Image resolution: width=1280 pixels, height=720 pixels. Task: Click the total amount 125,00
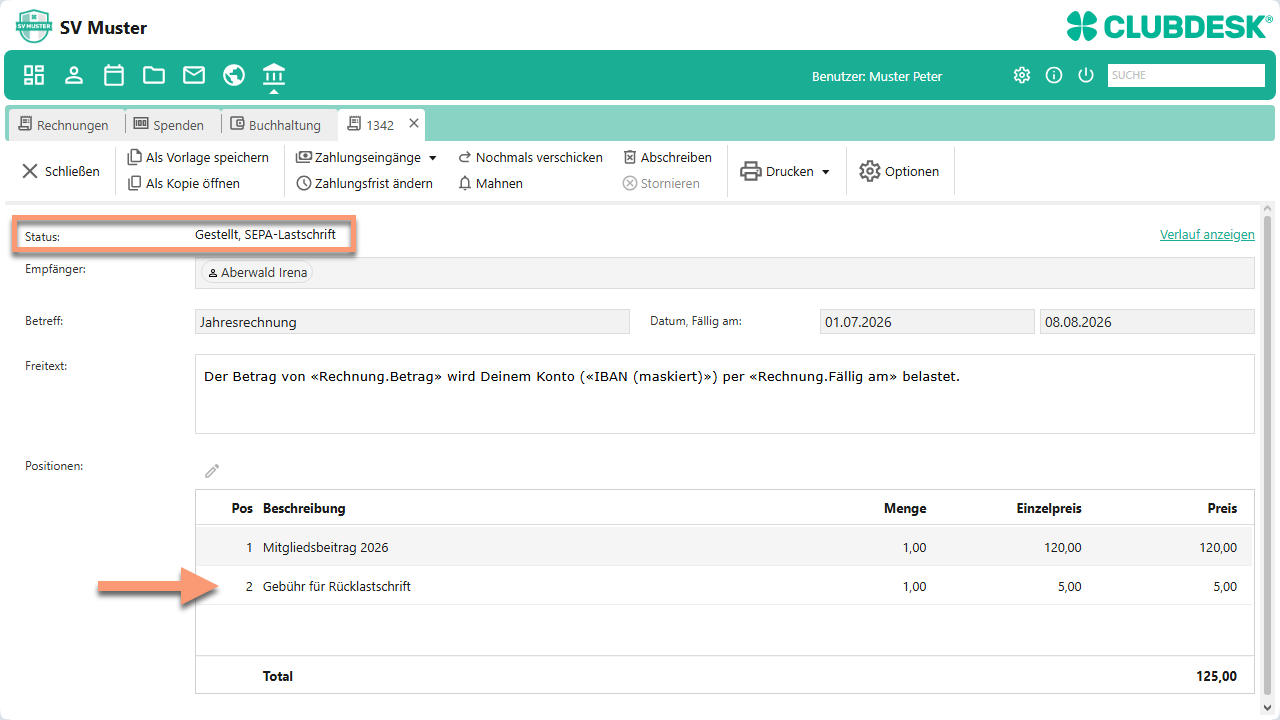click(1216, 676)
